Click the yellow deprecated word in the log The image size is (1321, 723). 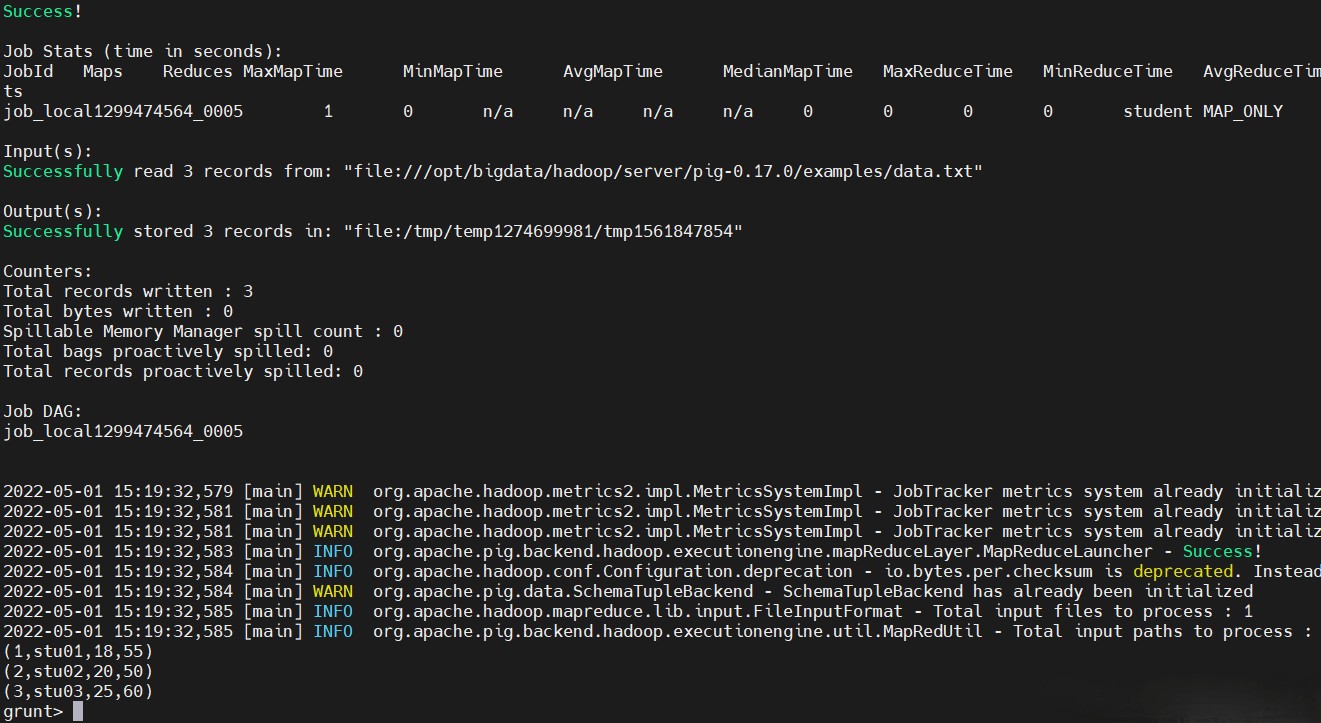click(1183, 571)
